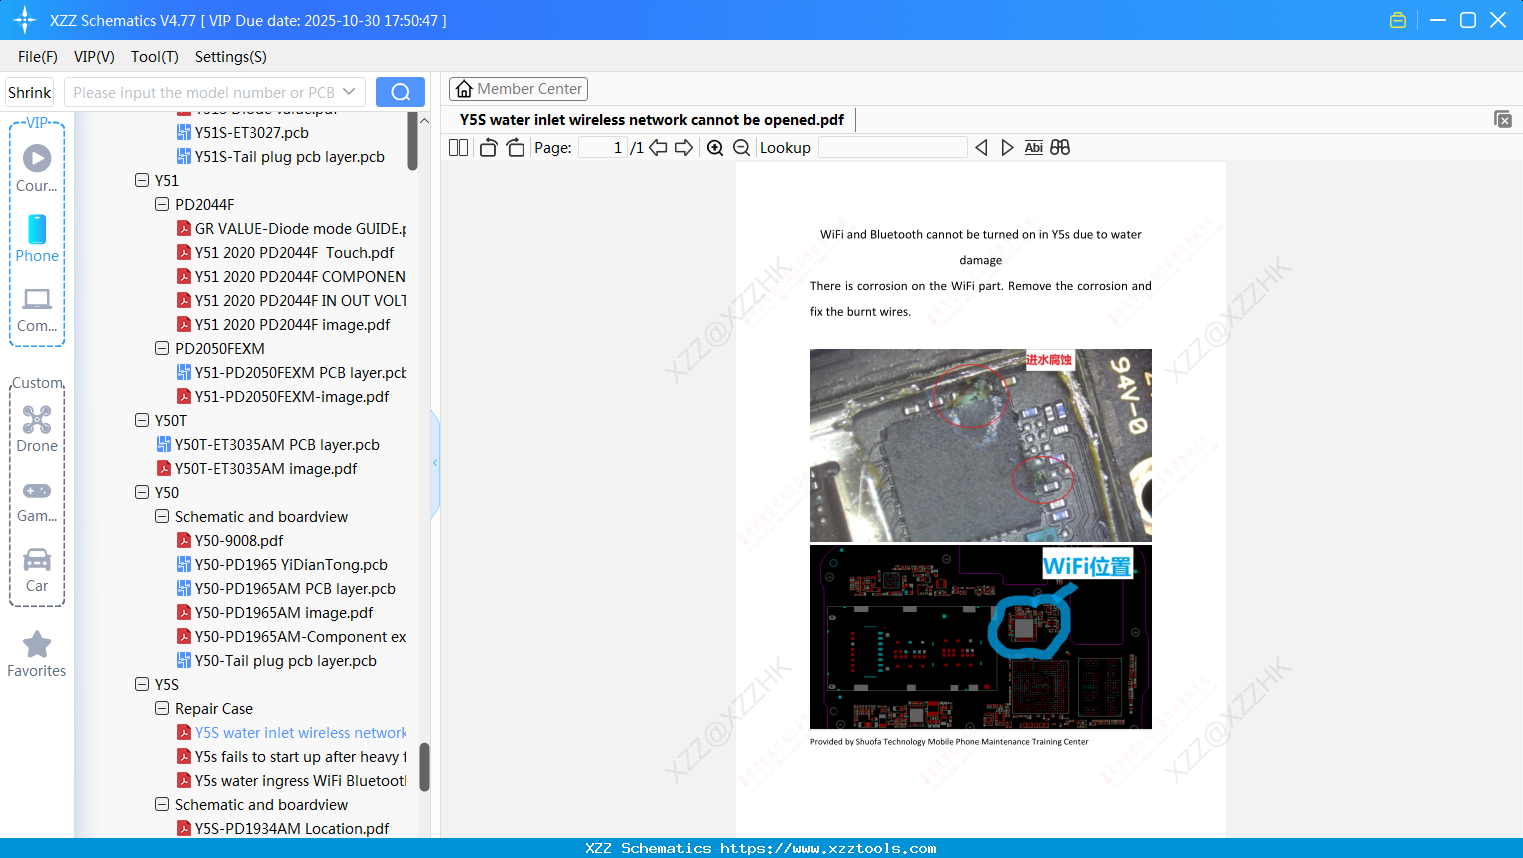The width and height of the screenshot is (1523, 858).
Task: Click the corroded WiFi chip photo
Action: [x=981, y=445]
